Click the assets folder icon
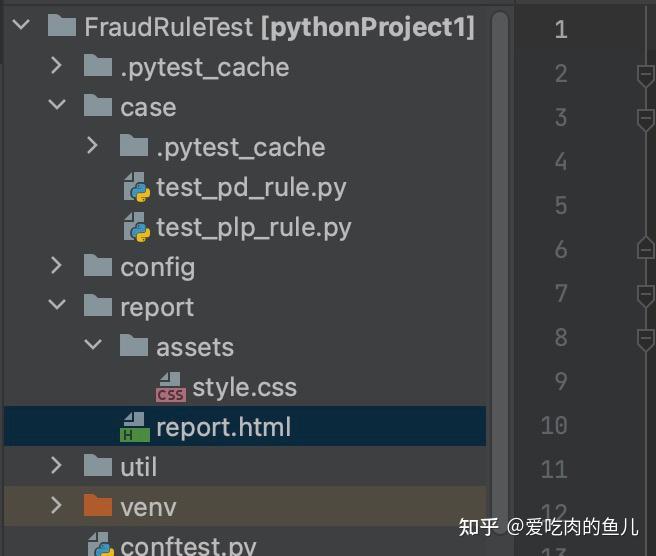 point(134,347)
